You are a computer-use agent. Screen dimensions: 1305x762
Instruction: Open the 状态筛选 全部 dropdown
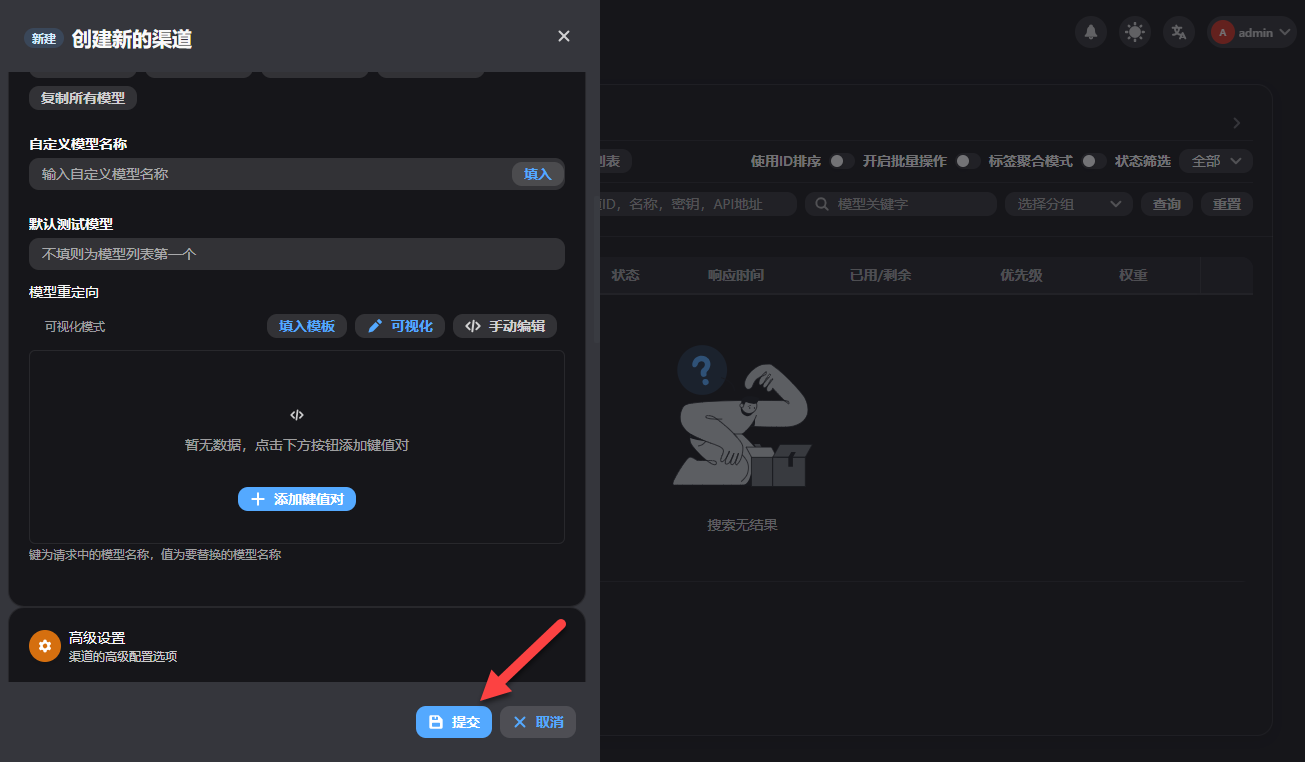tap(1215, 160)
